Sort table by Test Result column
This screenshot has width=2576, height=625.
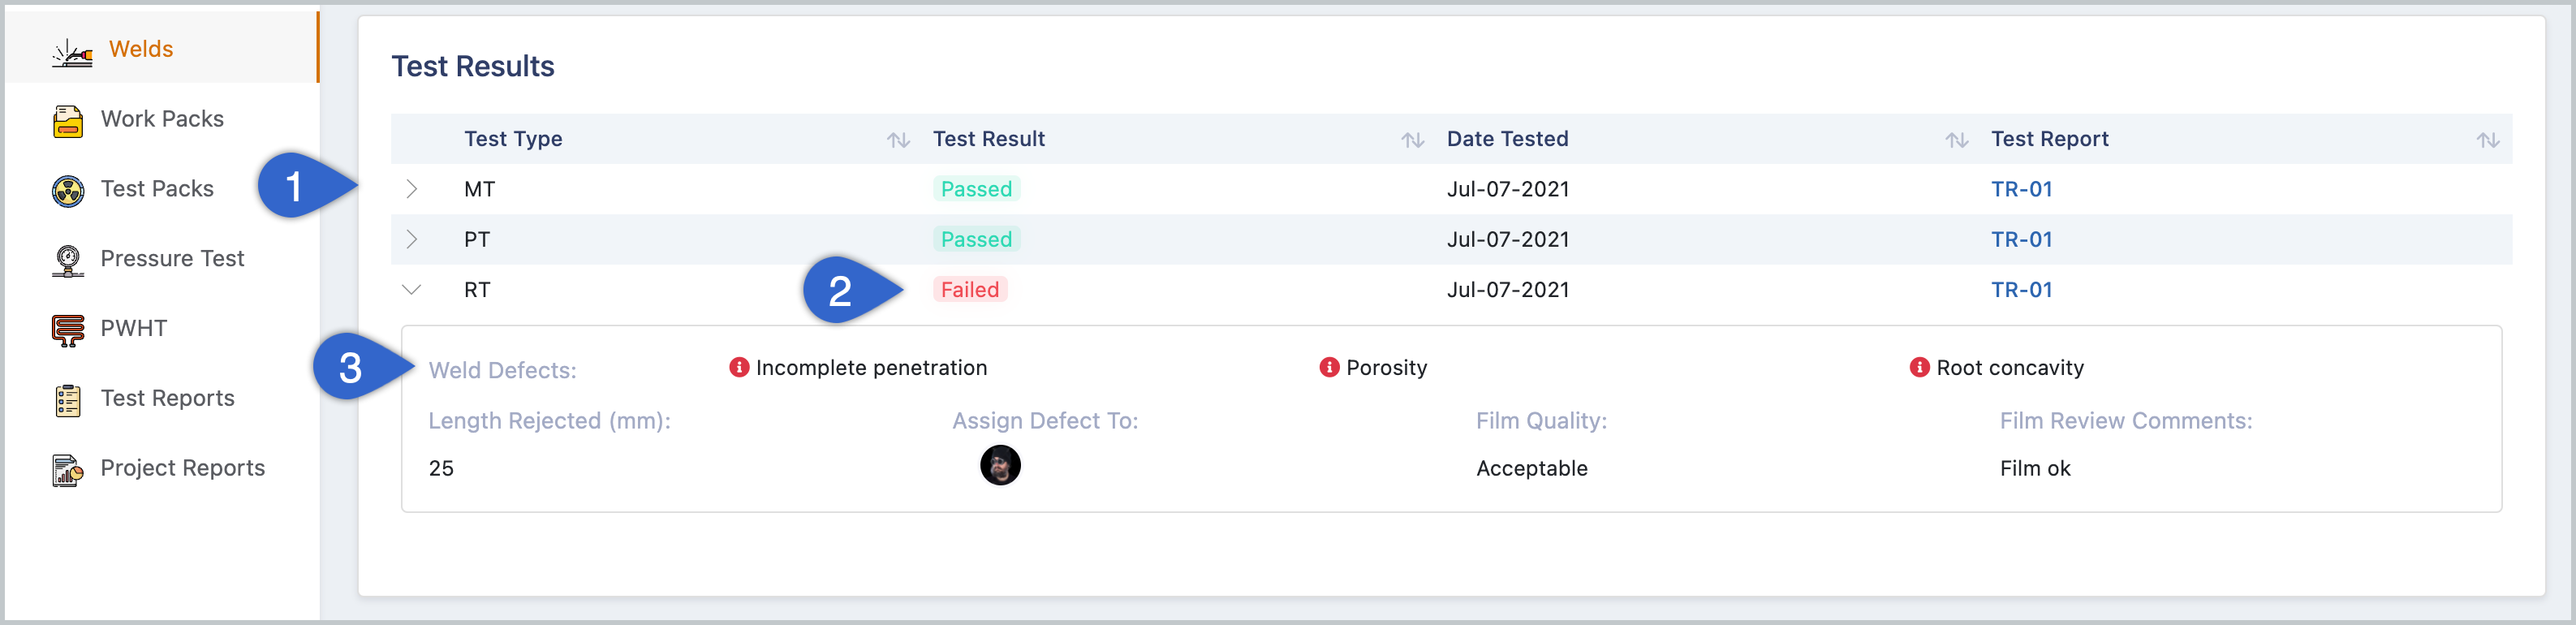click(x=1412, y=140)
